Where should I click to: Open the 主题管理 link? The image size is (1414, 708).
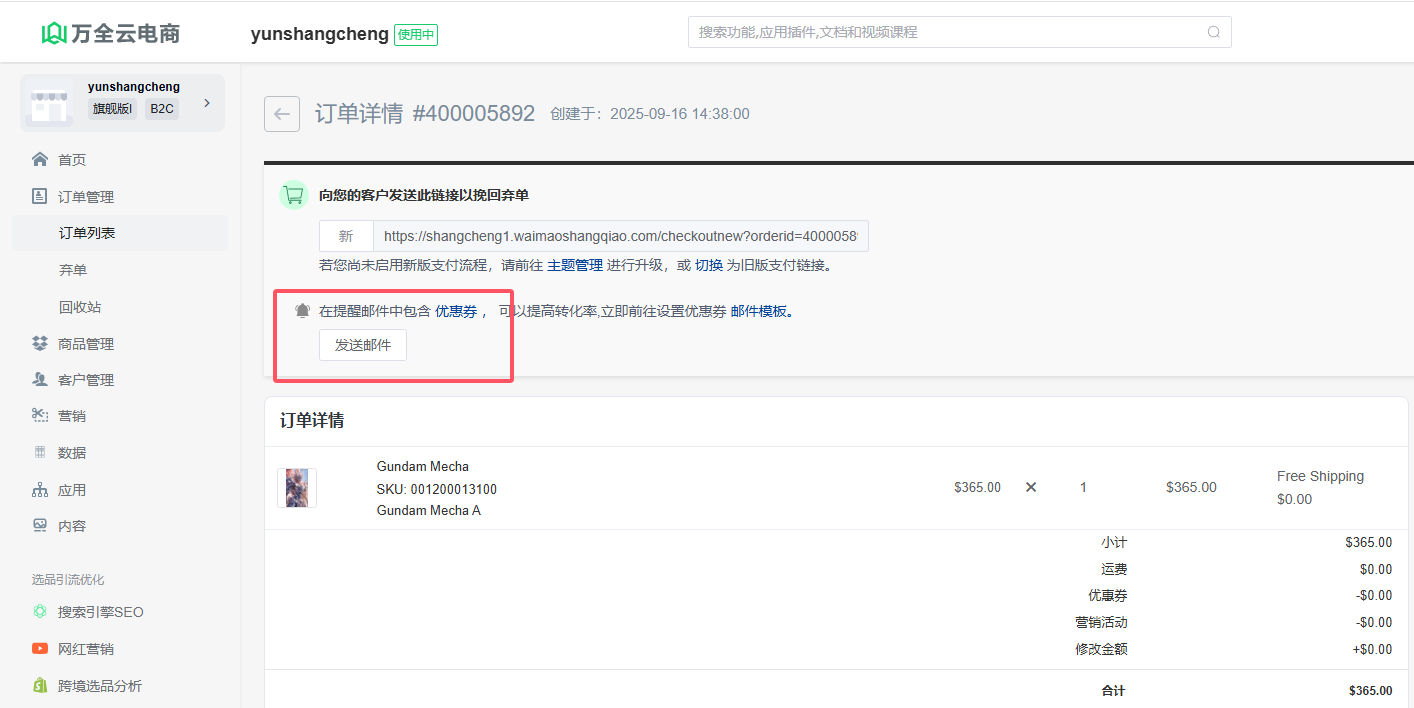click(x=575, y=265)
